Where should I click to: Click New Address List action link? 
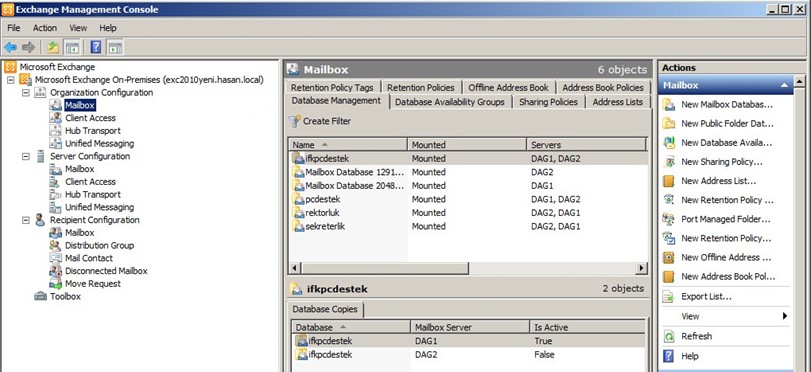718,181
